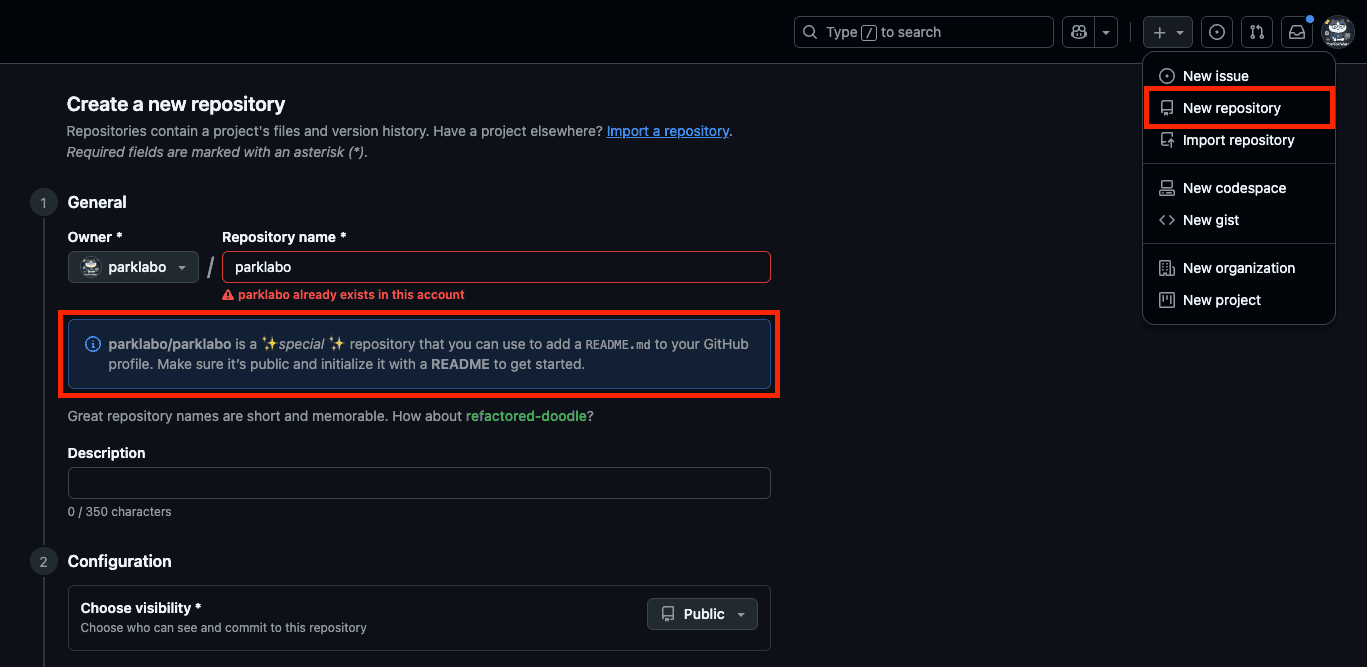Select New issue from menu
The width and height of the screenshot is (1367, 667).
(x=1215, y=76)
